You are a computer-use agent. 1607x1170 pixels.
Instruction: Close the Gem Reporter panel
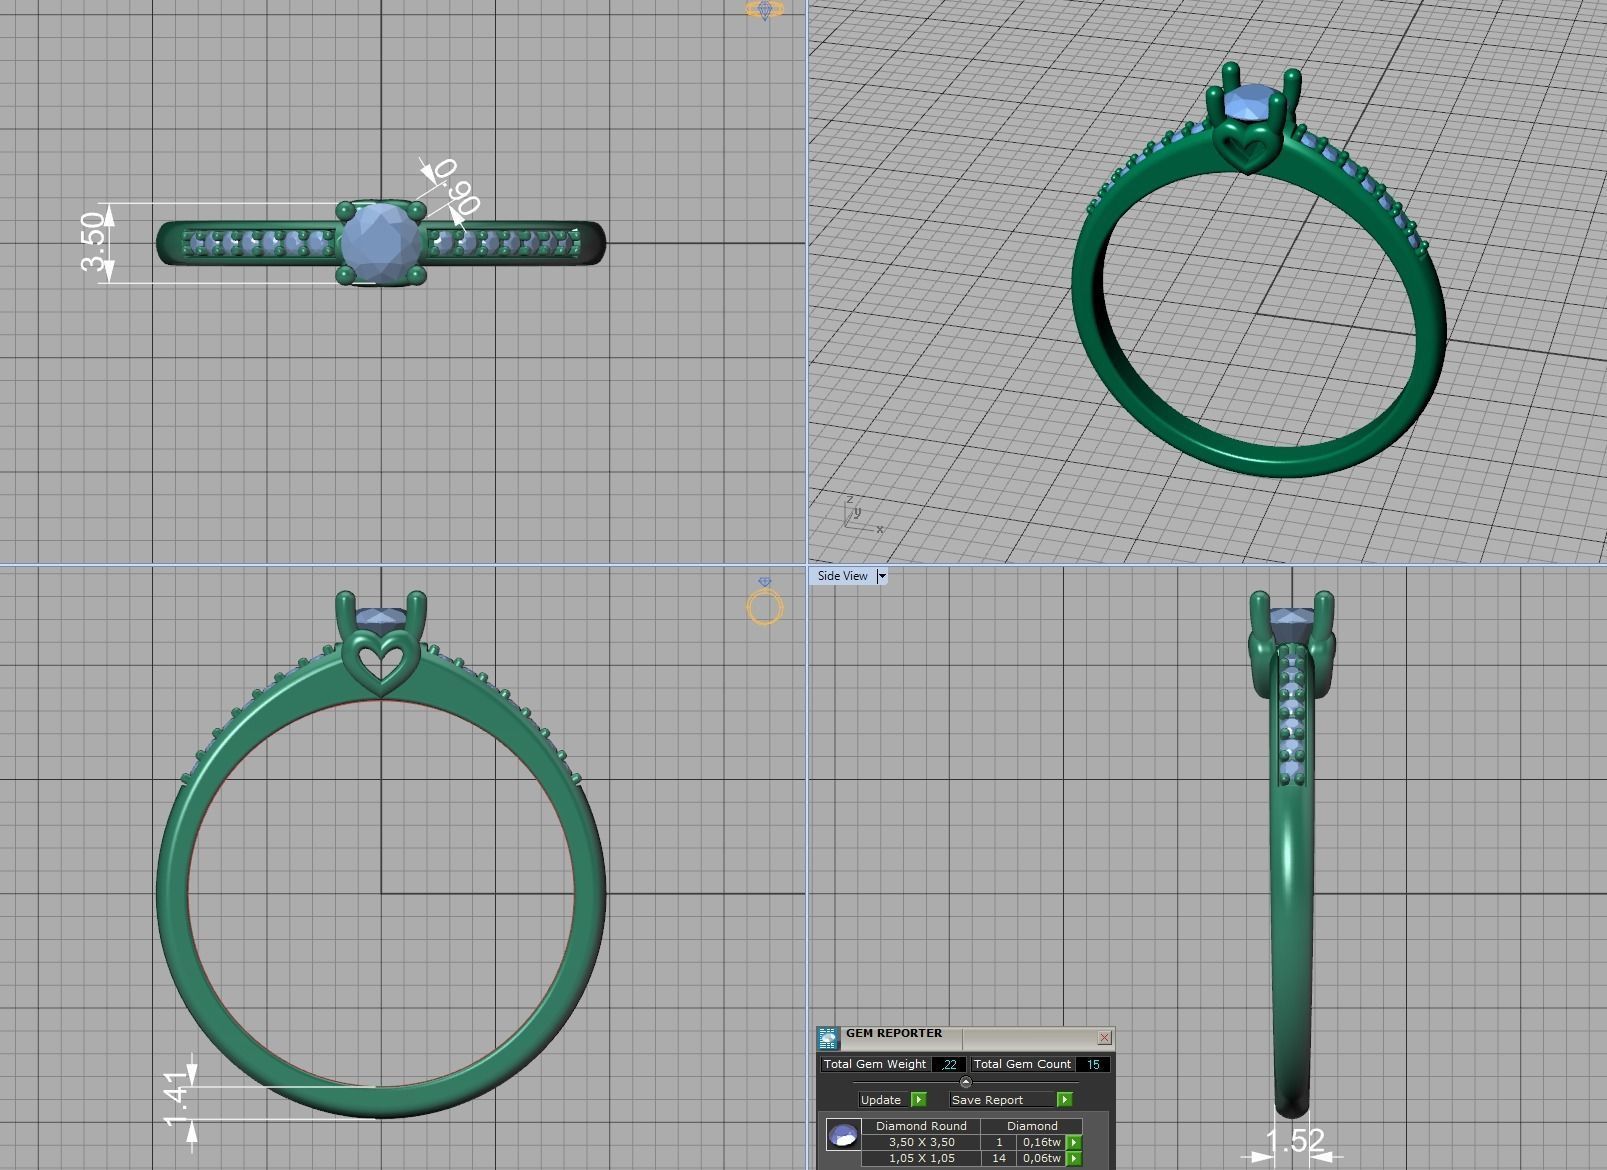[x=1104, y=1038]
